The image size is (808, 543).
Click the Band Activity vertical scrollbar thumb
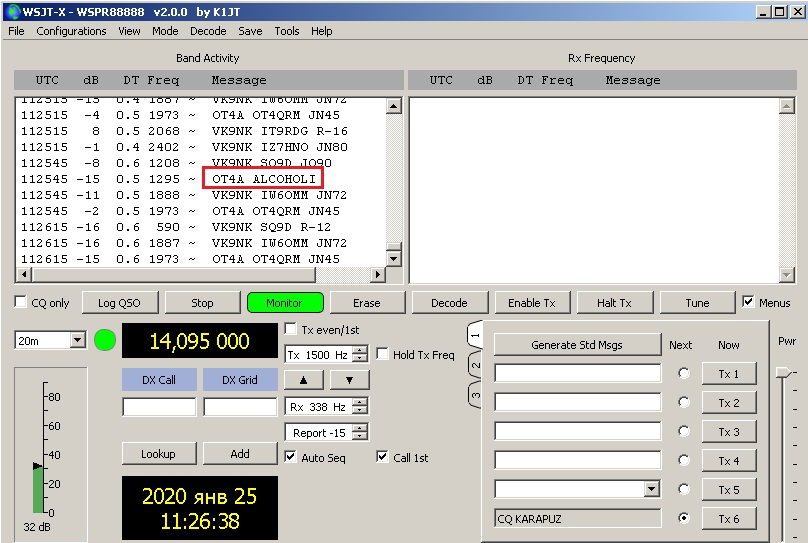tap(394, 246)
